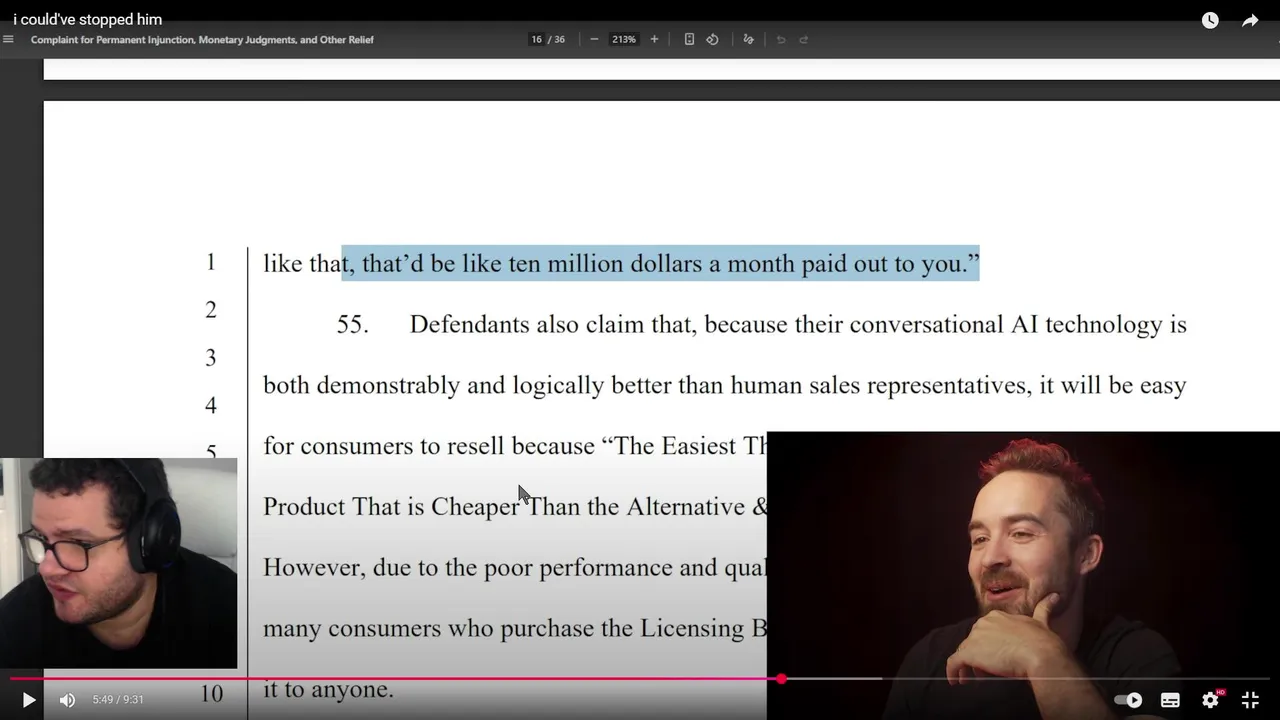
Task: Redo the PDF annotation
Action: (803, 39)
